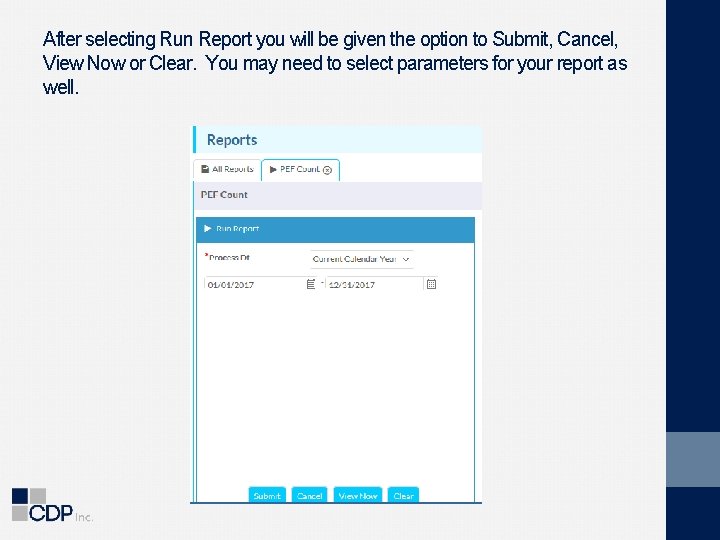Open the Current Calendar Year dropdown
Screen dimensions: 720x540
(x=360, y=259)
